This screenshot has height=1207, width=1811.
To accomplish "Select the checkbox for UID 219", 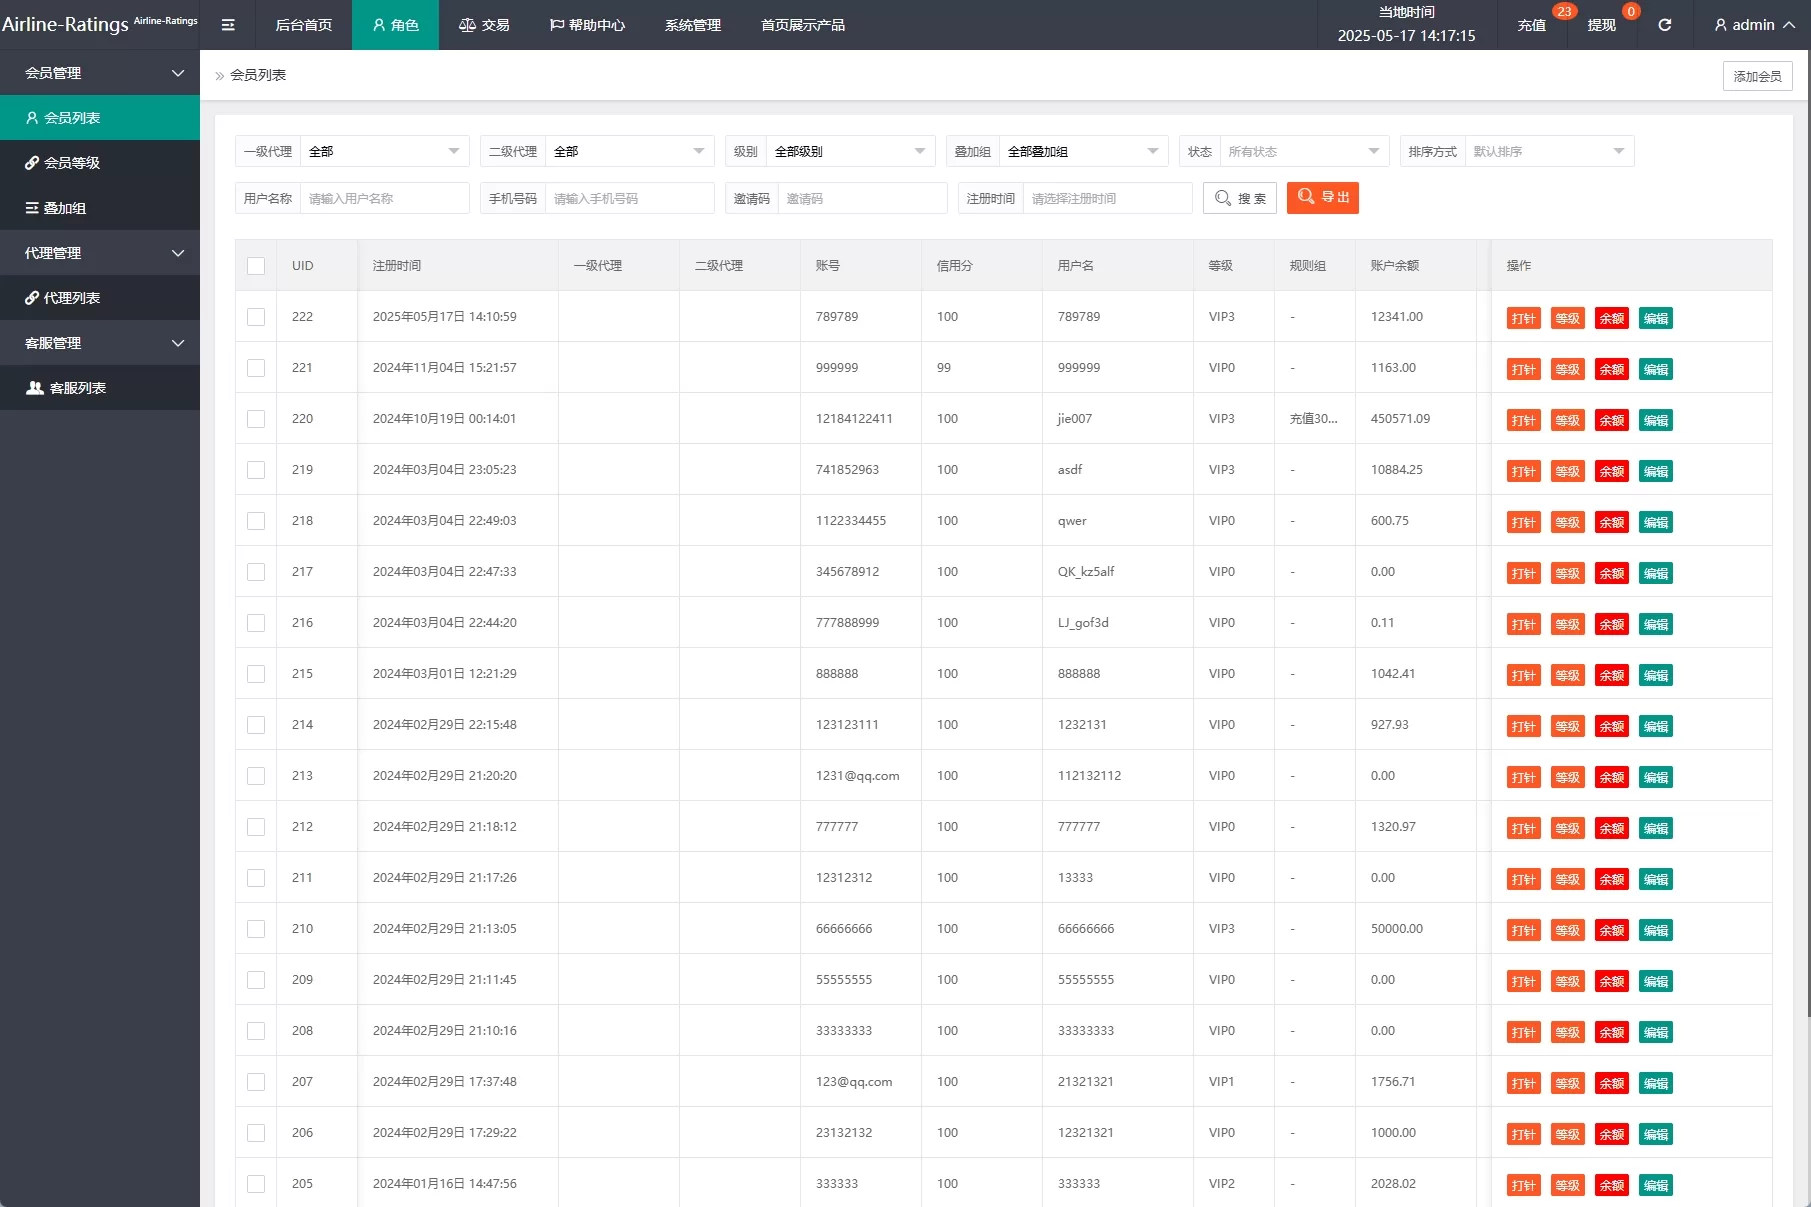I will tap(256, 470).
